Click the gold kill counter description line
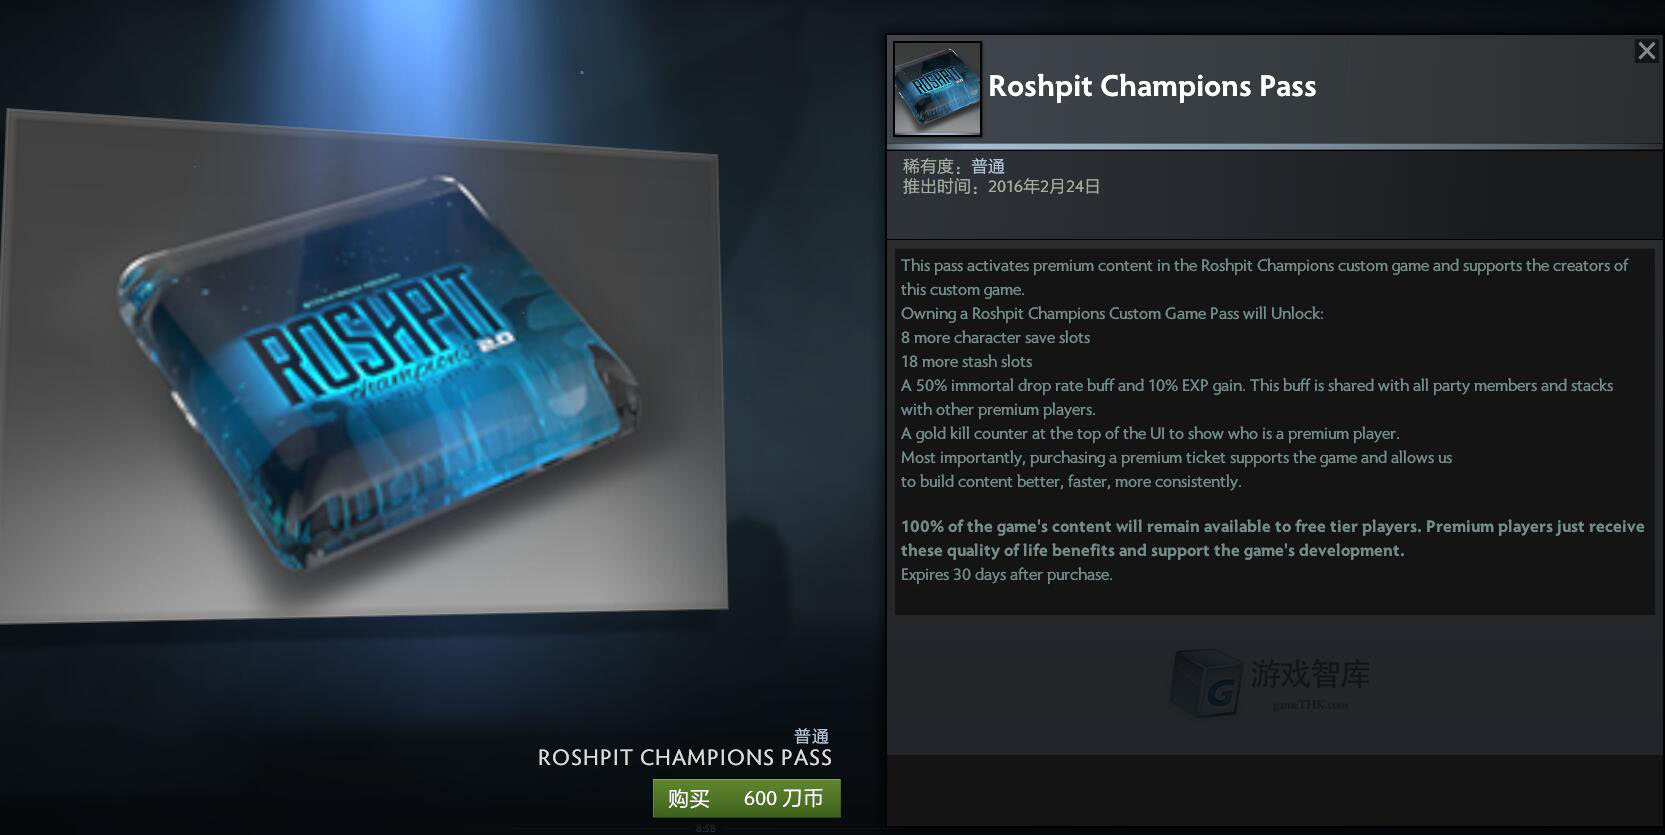This screenshot has height=835, width=1665. point(1149,434)
